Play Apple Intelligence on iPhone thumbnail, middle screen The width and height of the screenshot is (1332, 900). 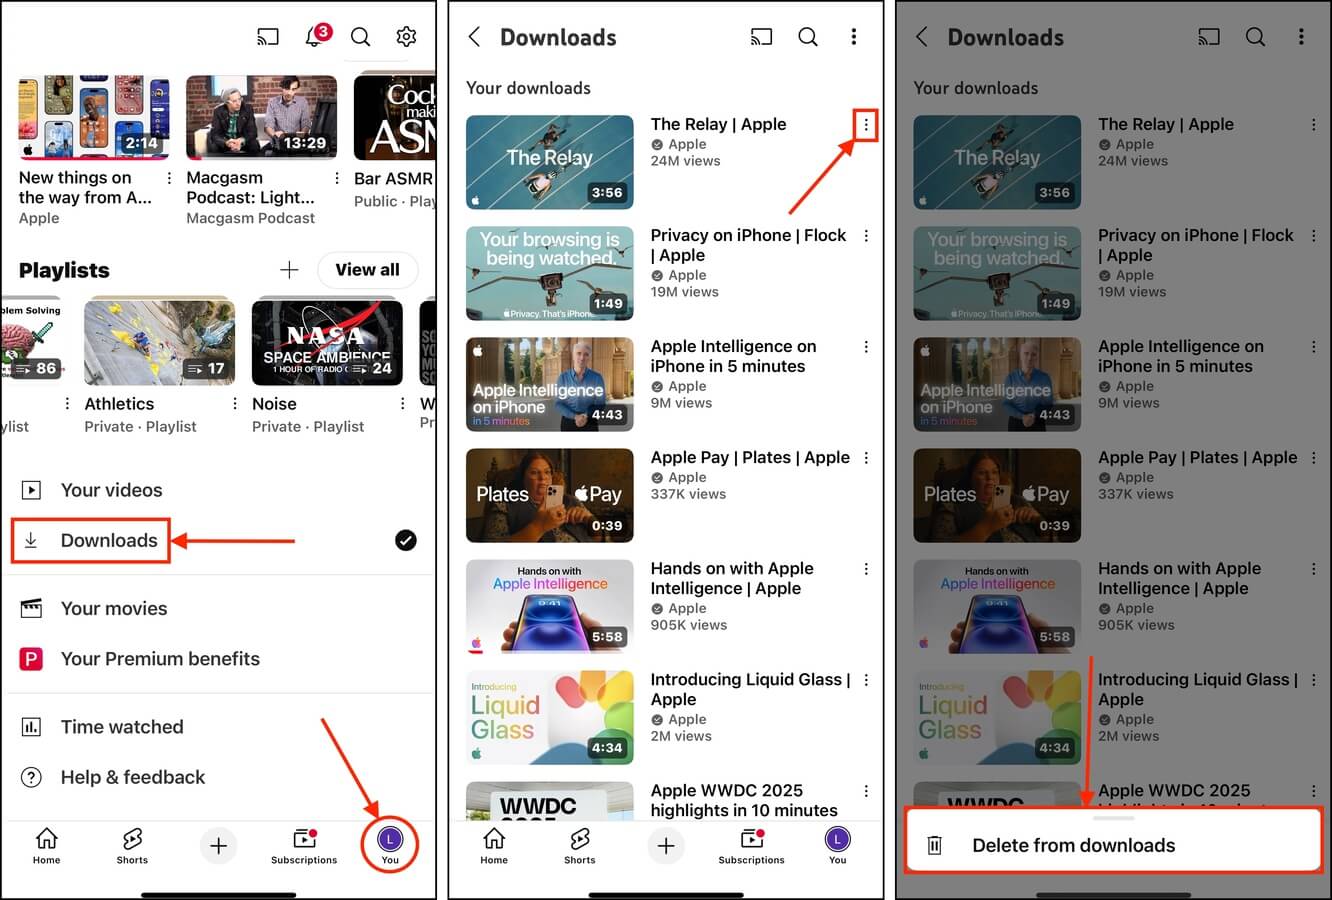[550, 384]
